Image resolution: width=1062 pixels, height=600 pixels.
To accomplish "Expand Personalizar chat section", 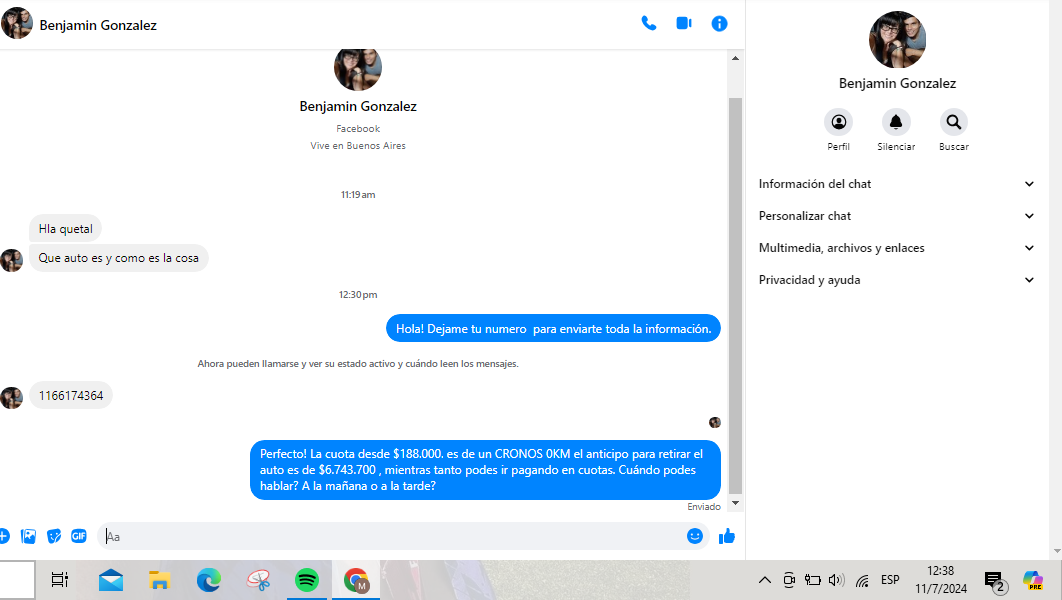I will click(x=897, y=216).
